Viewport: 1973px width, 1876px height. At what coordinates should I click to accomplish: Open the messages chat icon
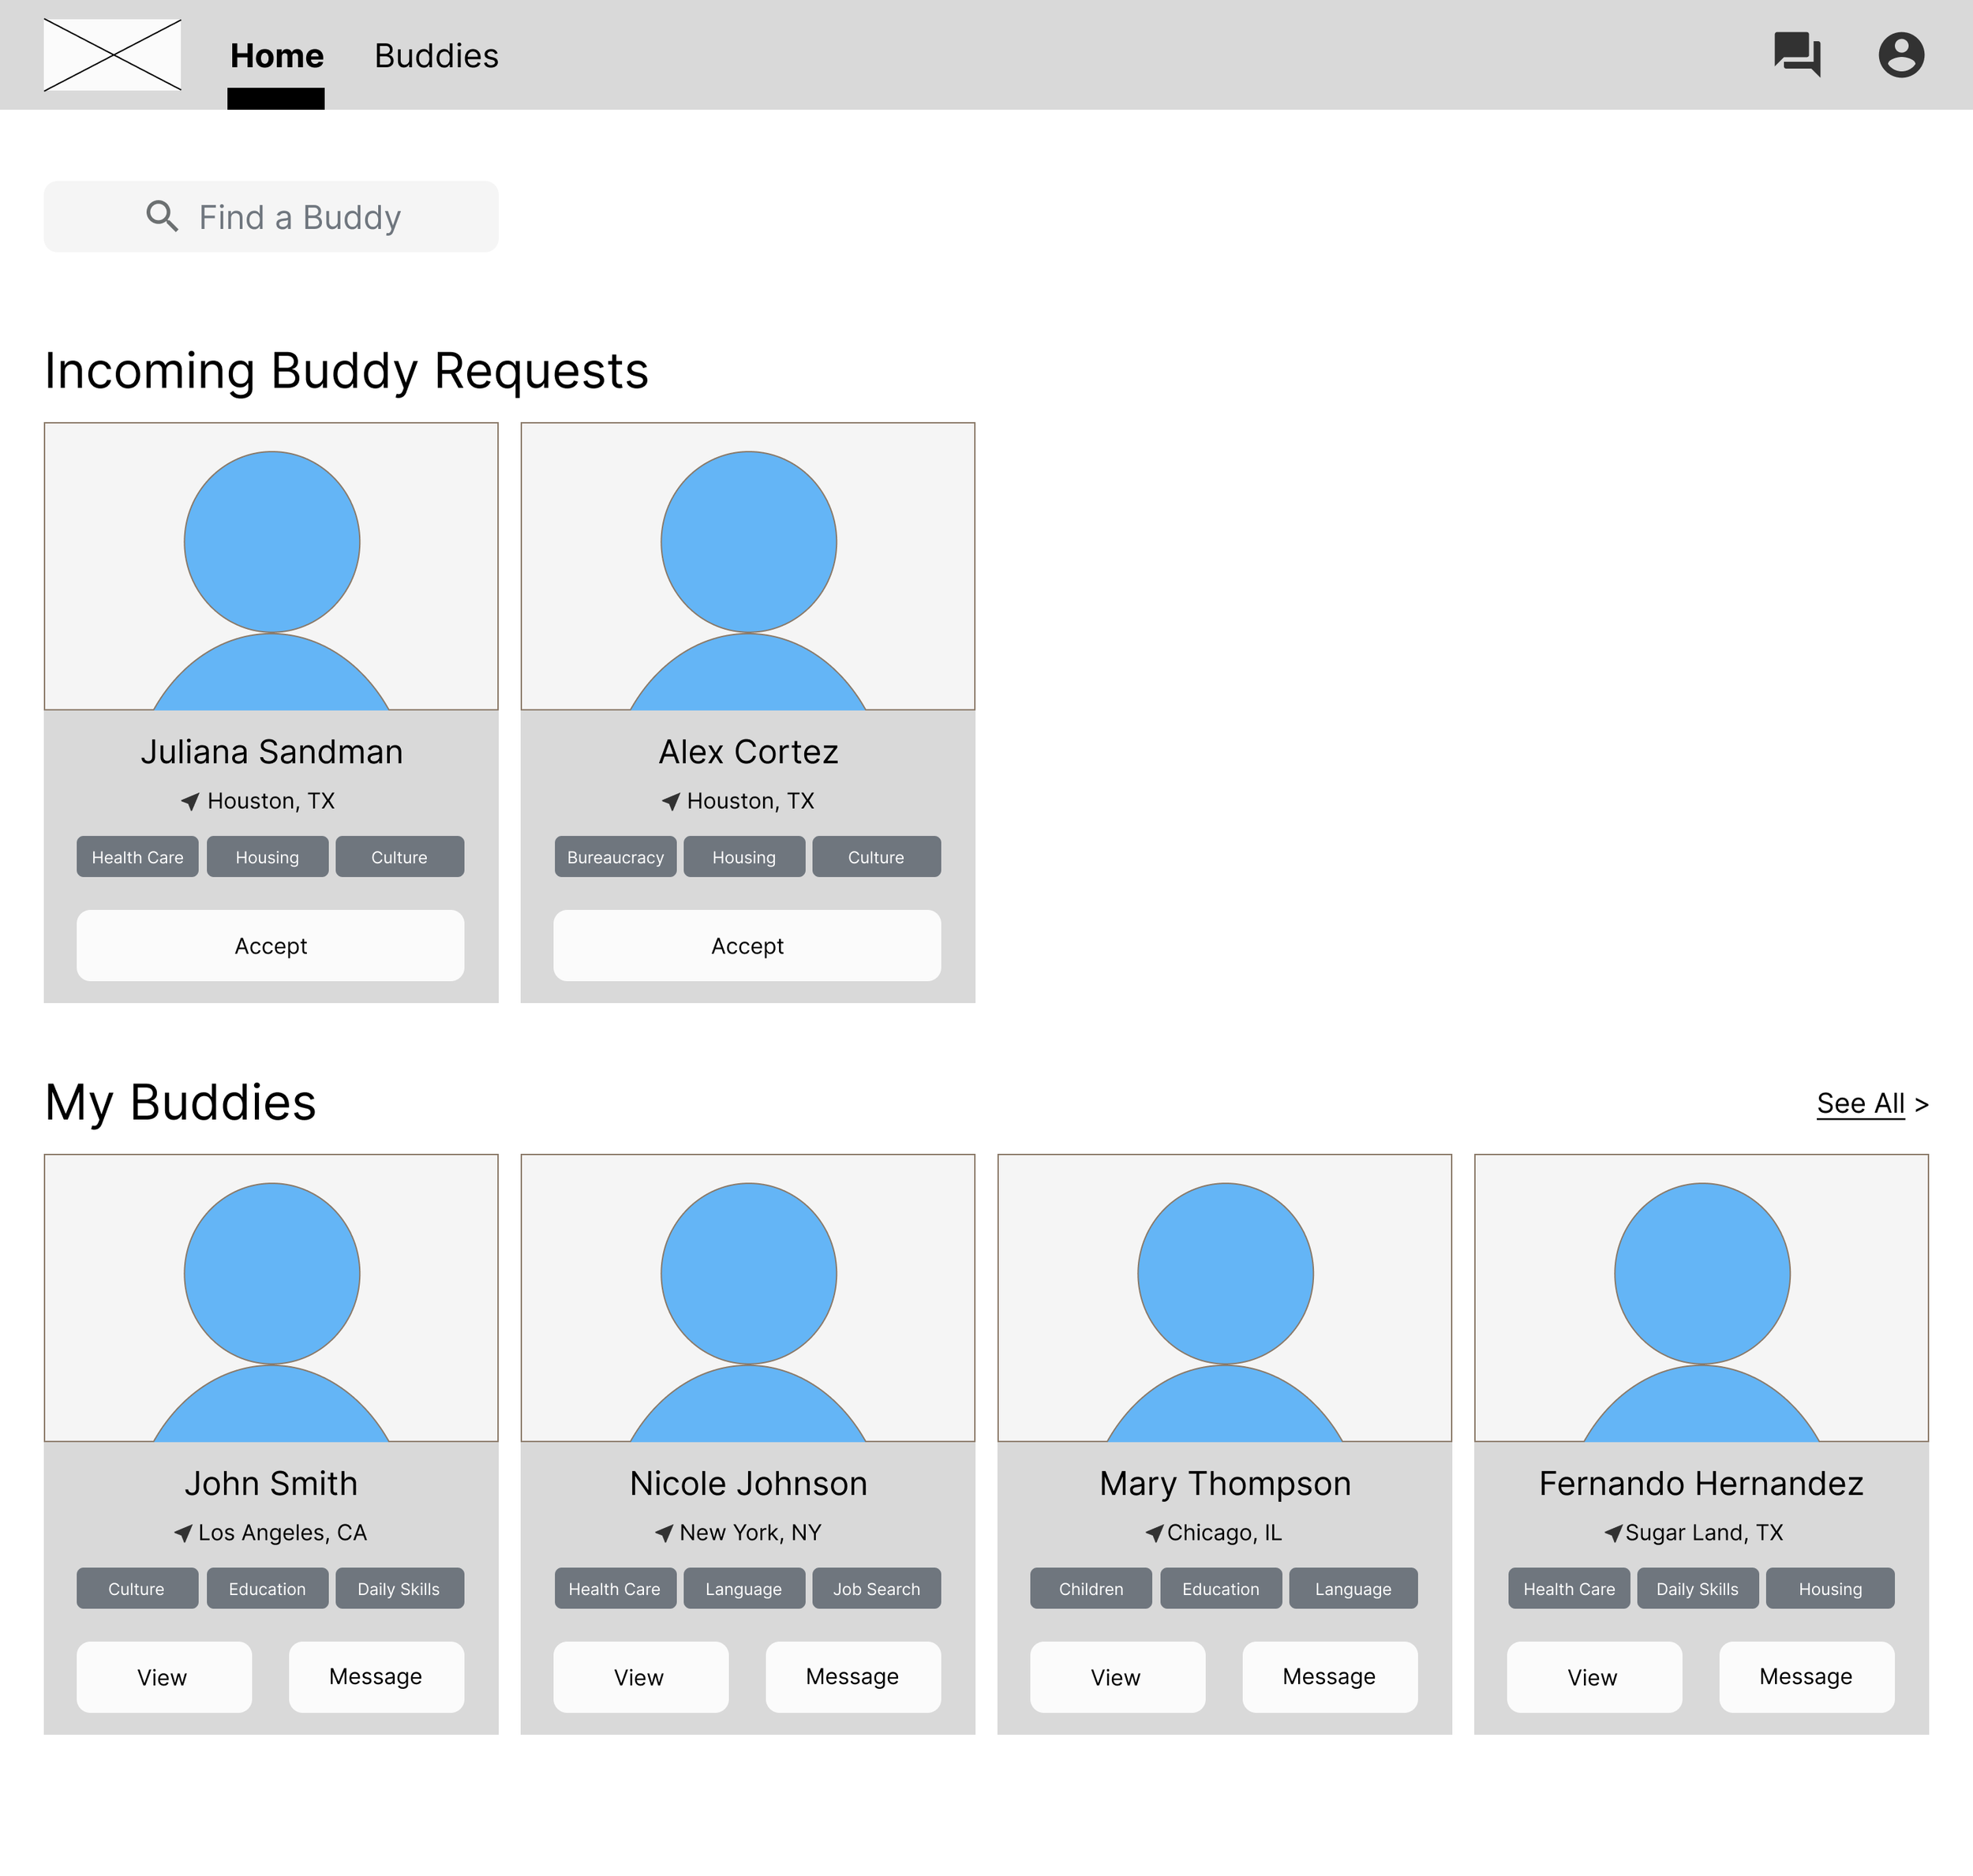pos(1796,54)
